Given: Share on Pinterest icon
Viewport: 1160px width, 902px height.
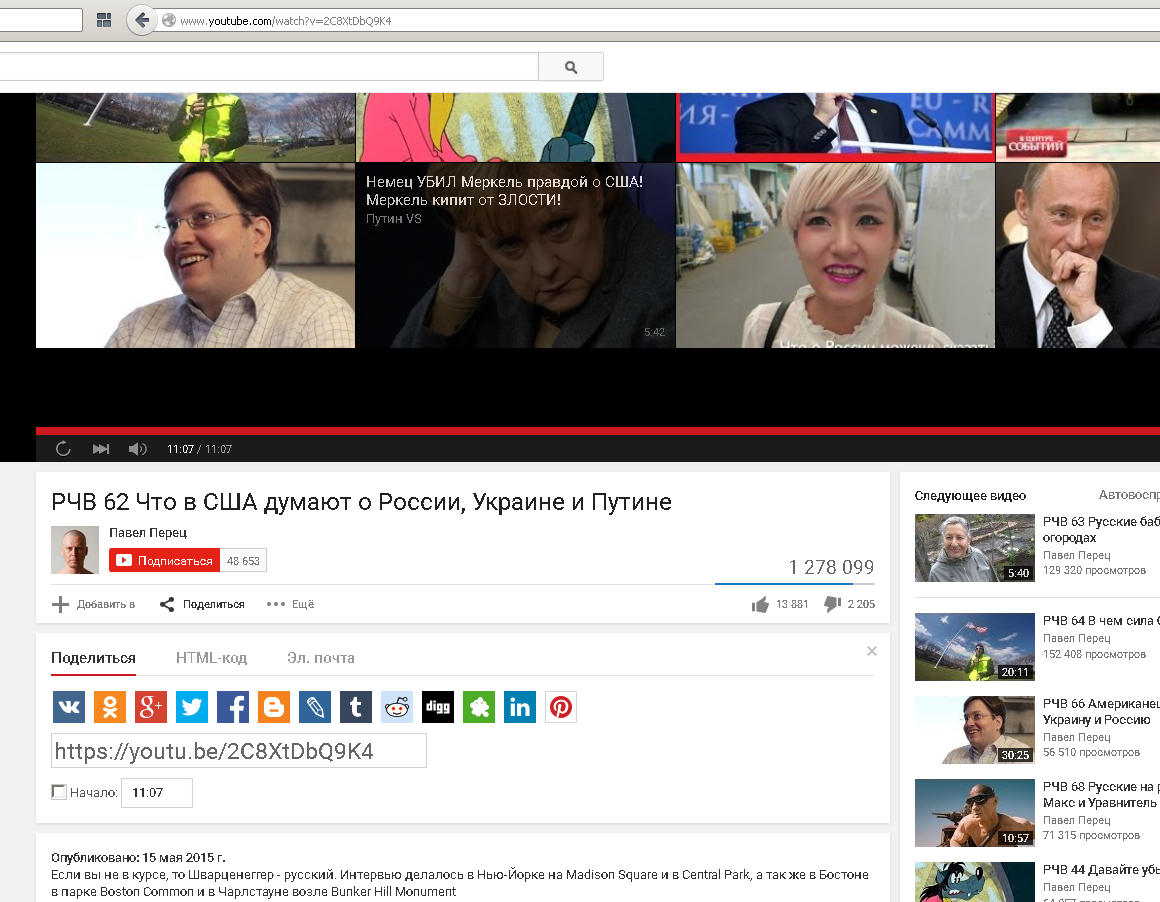Looking at the screenshot, I should 561,707.
